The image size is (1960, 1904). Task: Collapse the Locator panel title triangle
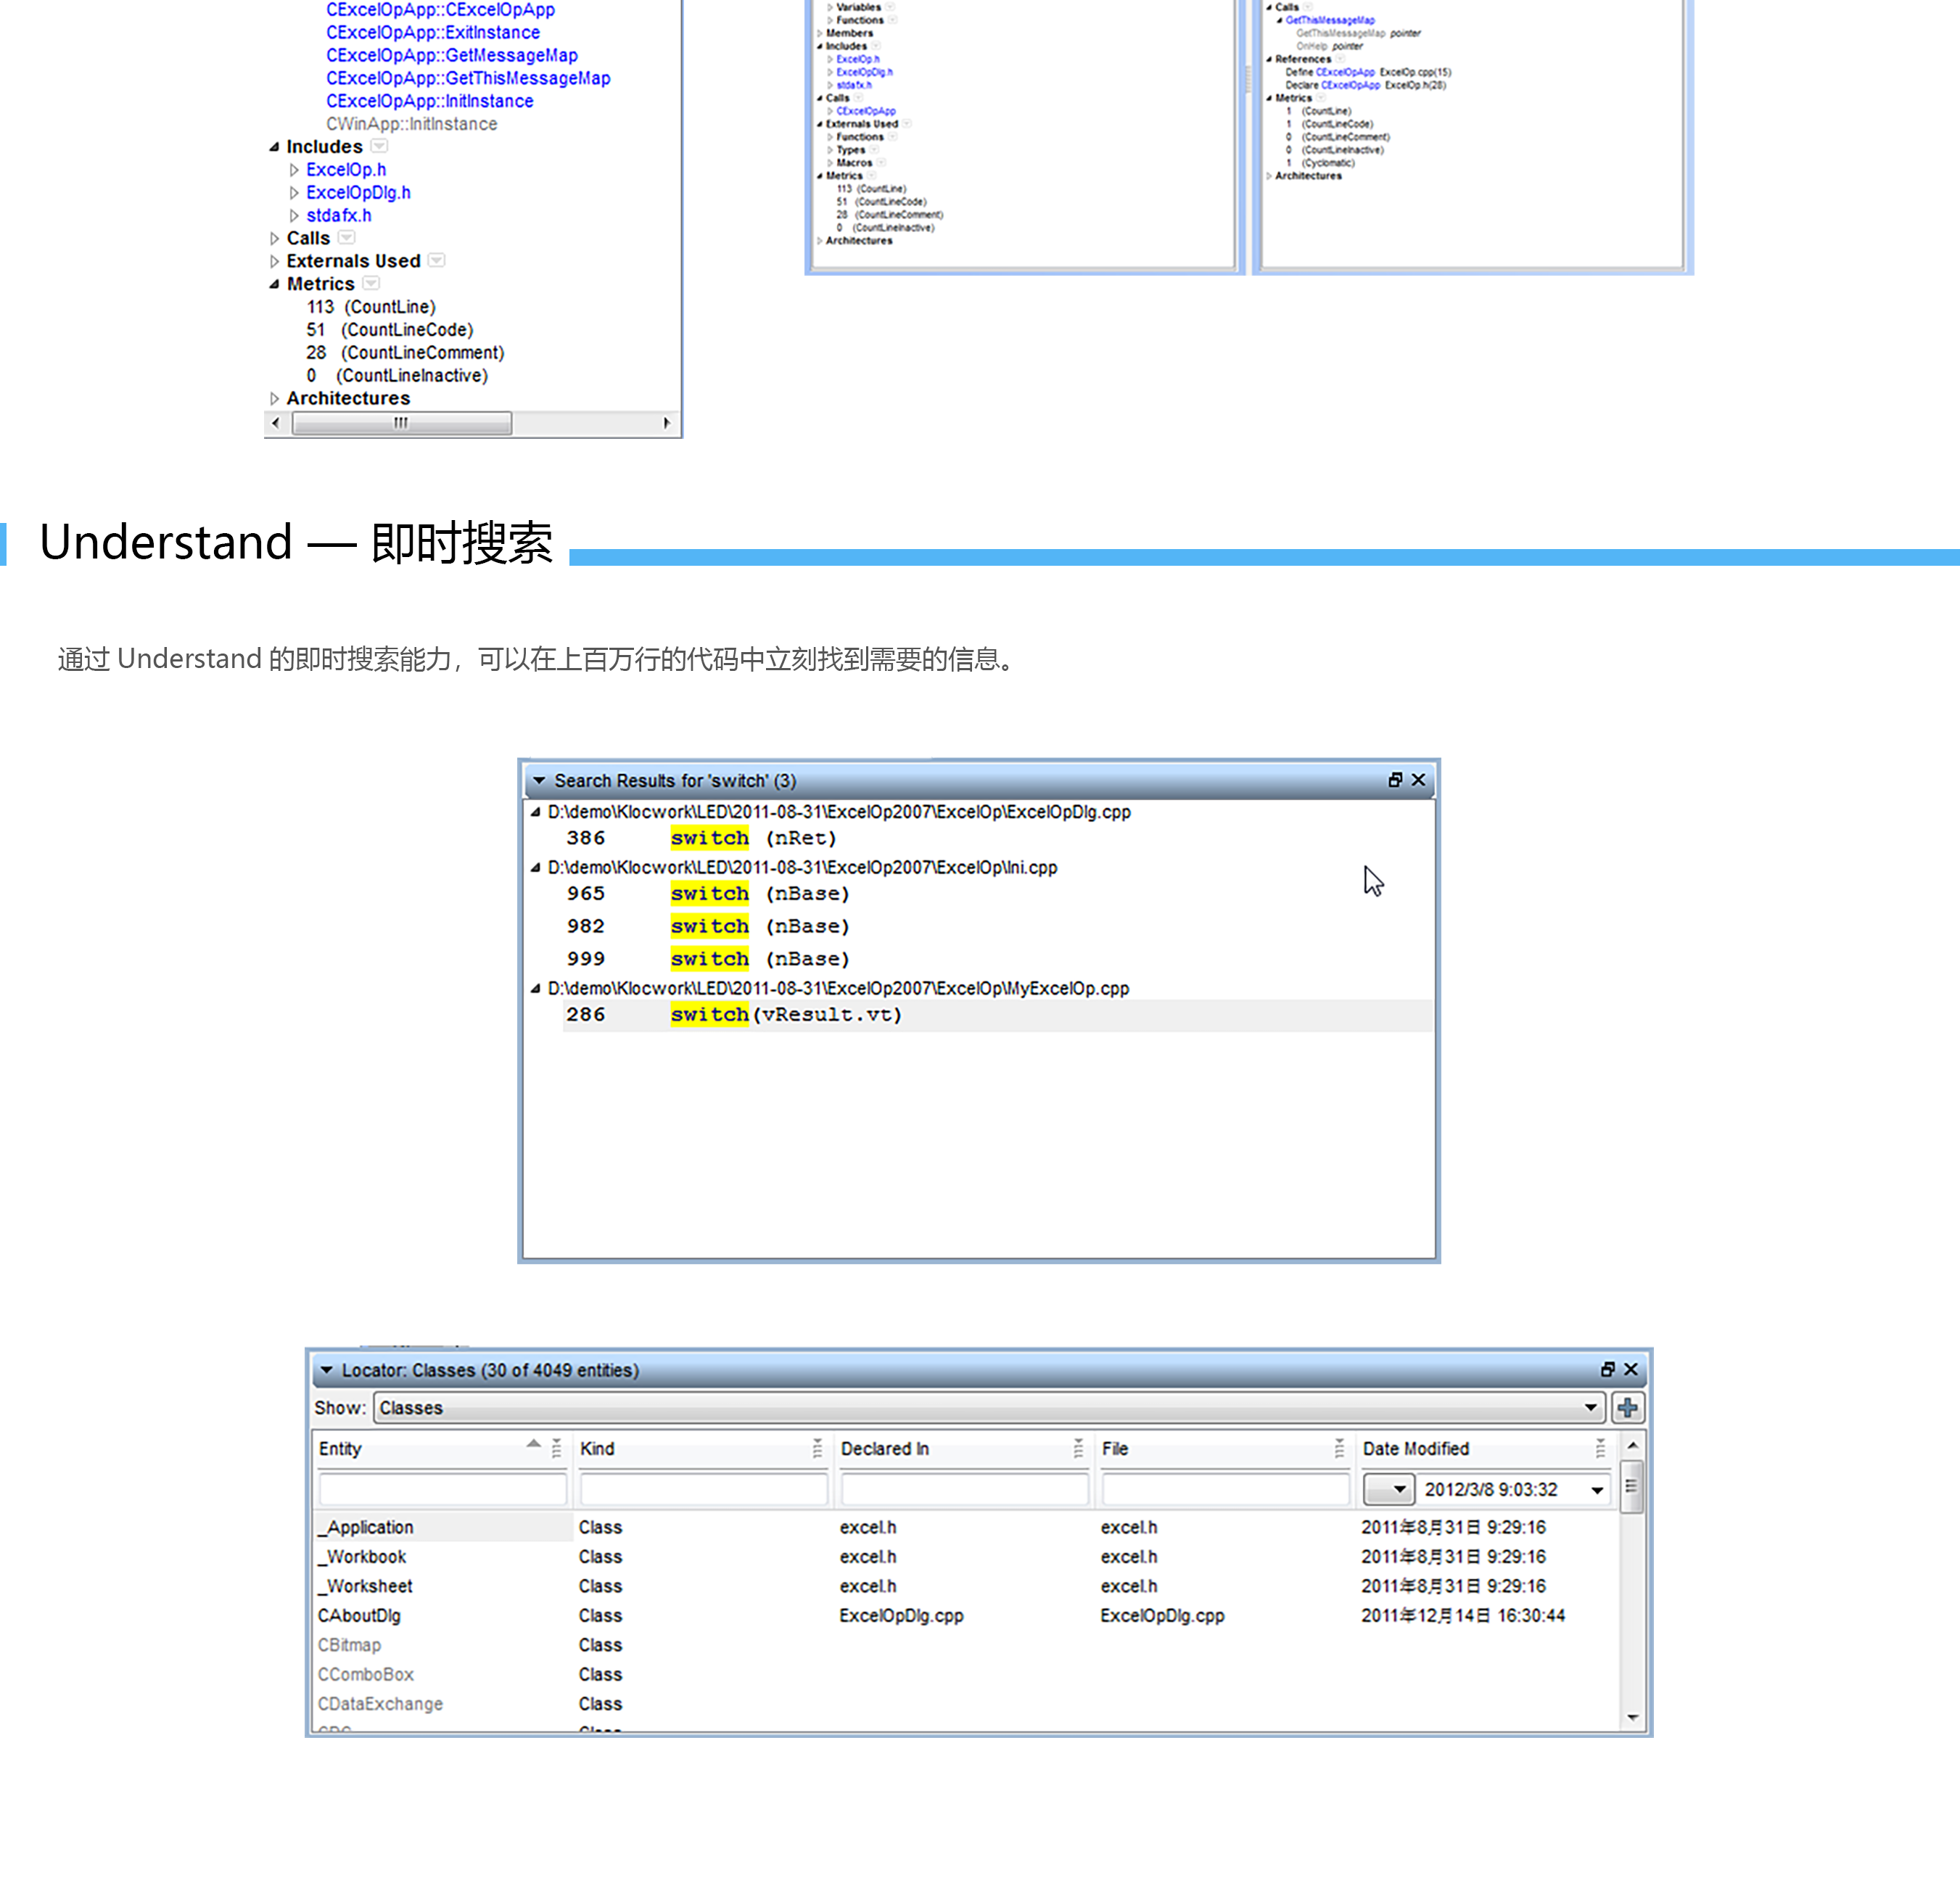click(326, 1370)
